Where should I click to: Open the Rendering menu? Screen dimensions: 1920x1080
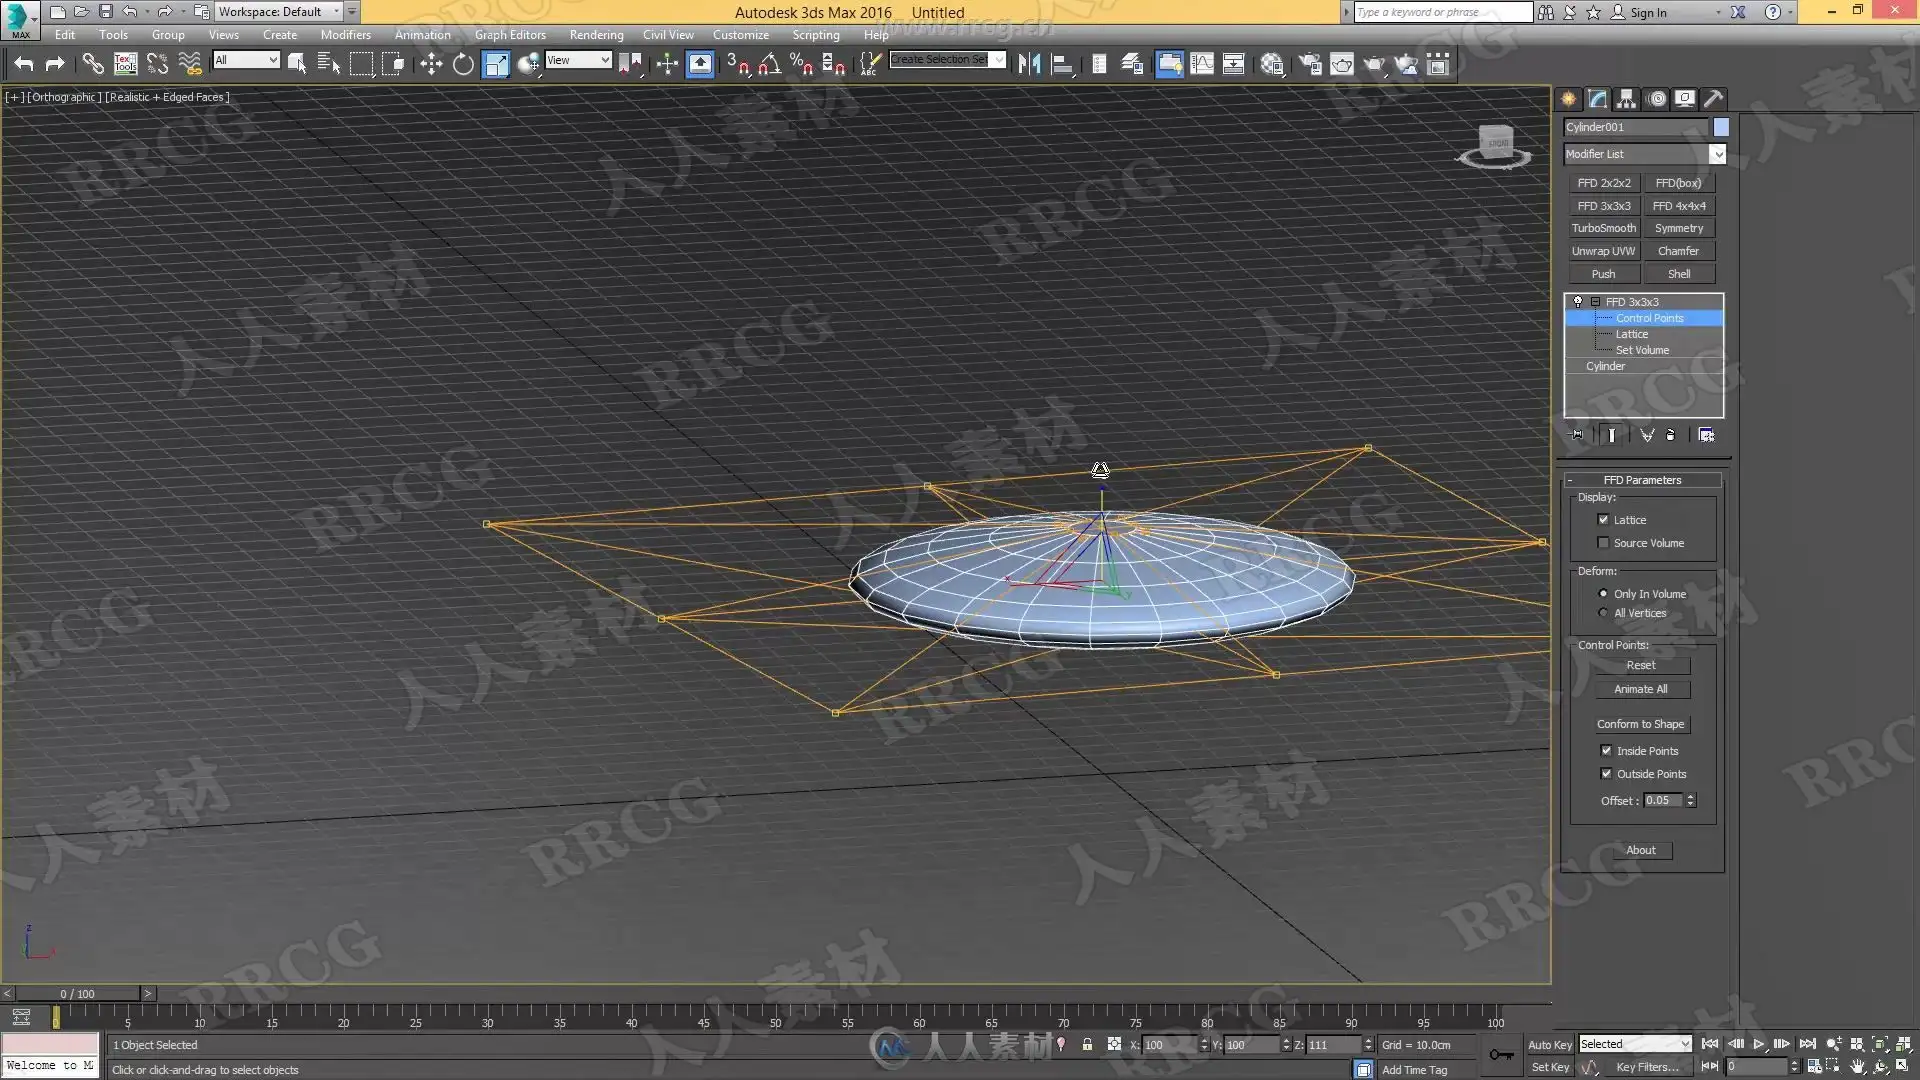click(x=596, y=35)
